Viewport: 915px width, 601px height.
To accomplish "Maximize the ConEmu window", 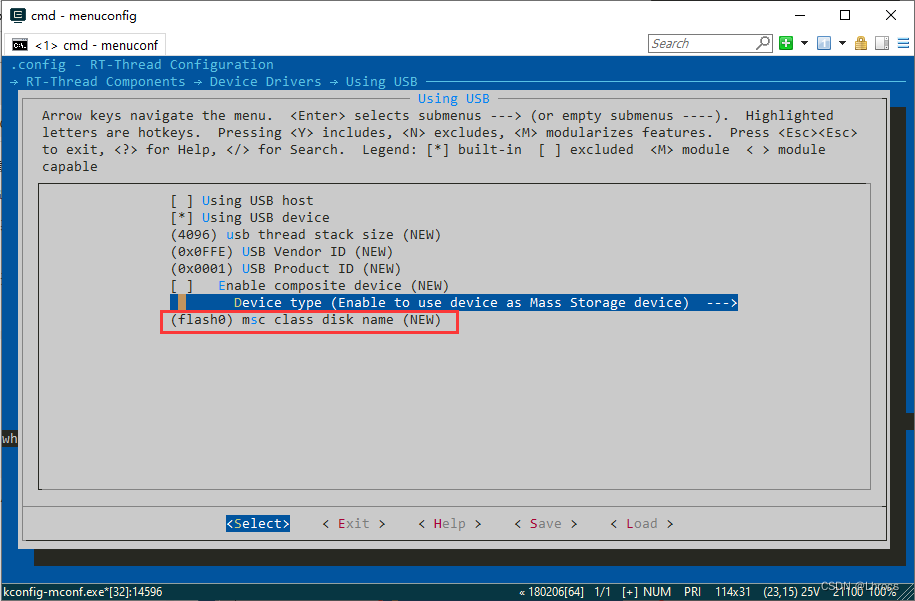I will coord(844,15).
